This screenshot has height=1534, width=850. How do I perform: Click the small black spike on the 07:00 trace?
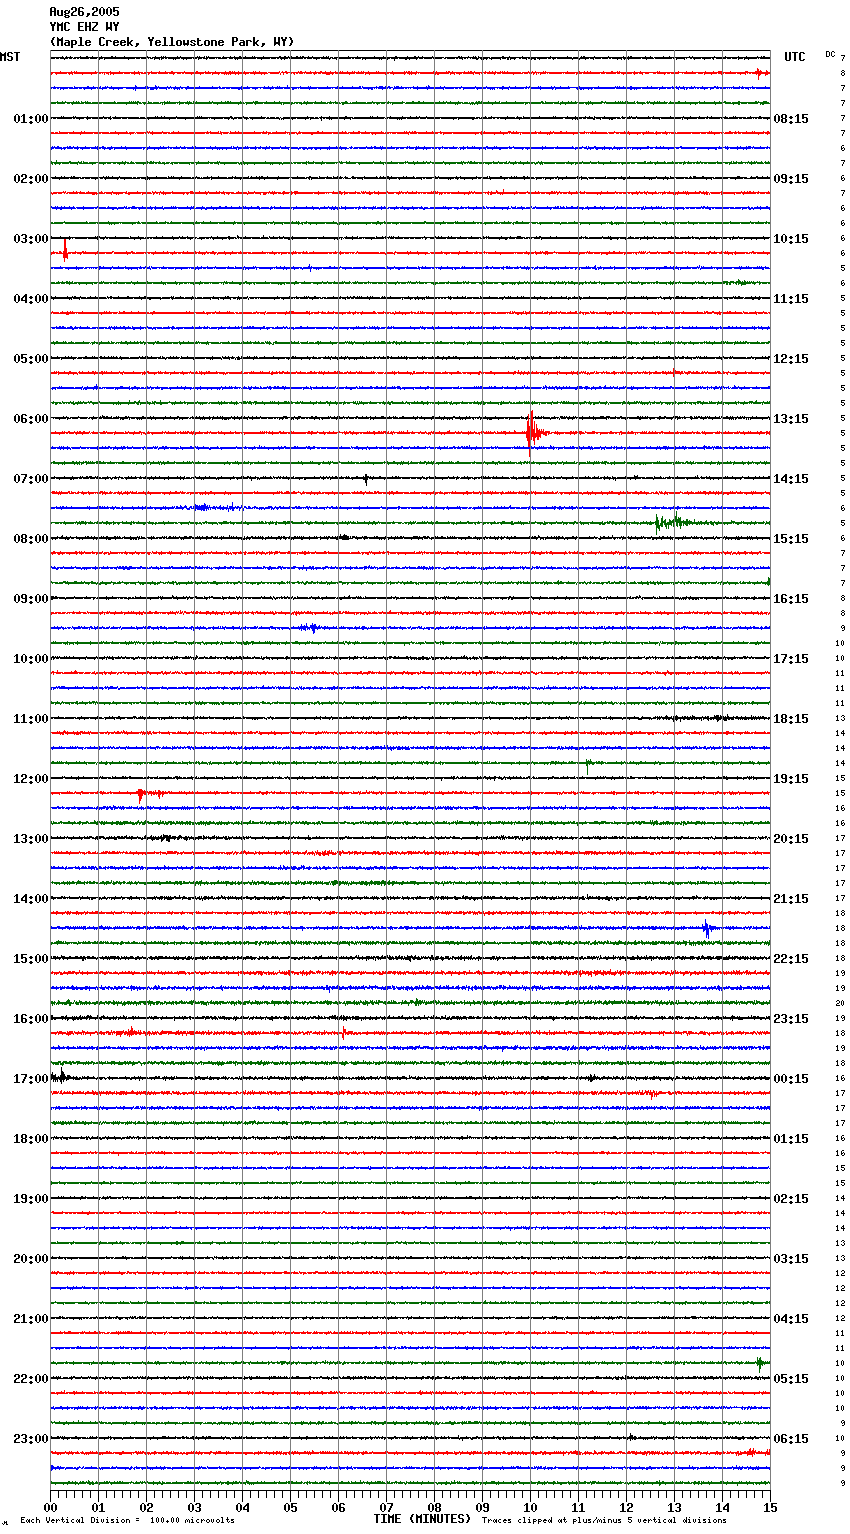click(x=365, y=479)
